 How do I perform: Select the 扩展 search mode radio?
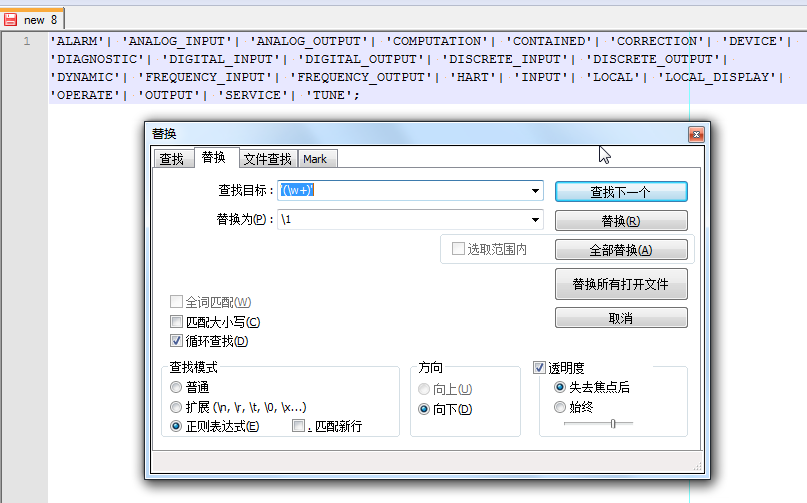tap(176, 407)
